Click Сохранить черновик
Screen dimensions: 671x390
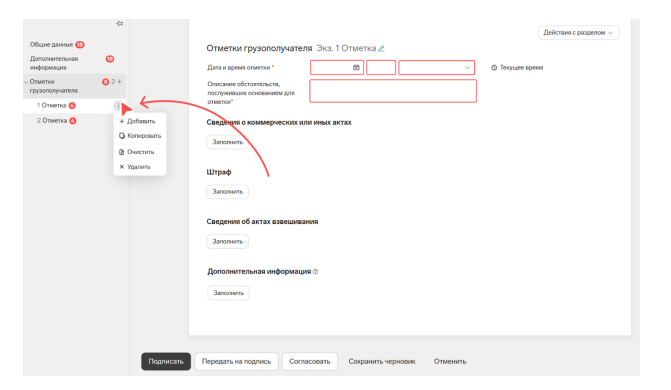[382, 361]
